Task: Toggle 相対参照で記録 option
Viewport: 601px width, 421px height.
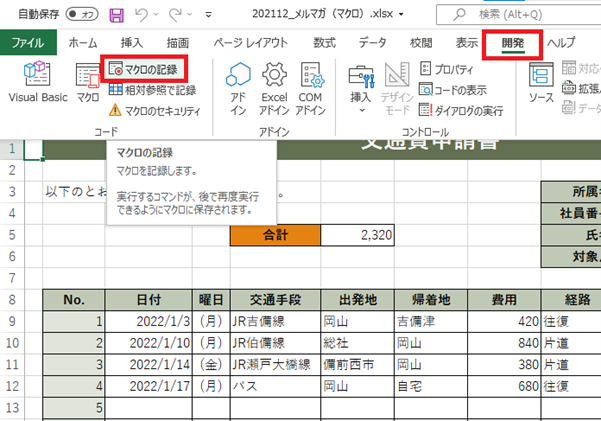Action: (153, 90)
